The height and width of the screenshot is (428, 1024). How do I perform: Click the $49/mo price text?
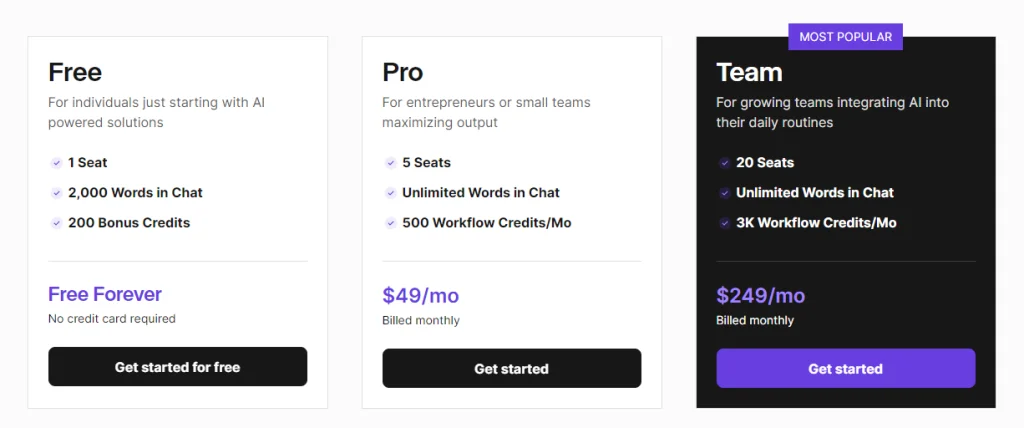tap(421, 295)
